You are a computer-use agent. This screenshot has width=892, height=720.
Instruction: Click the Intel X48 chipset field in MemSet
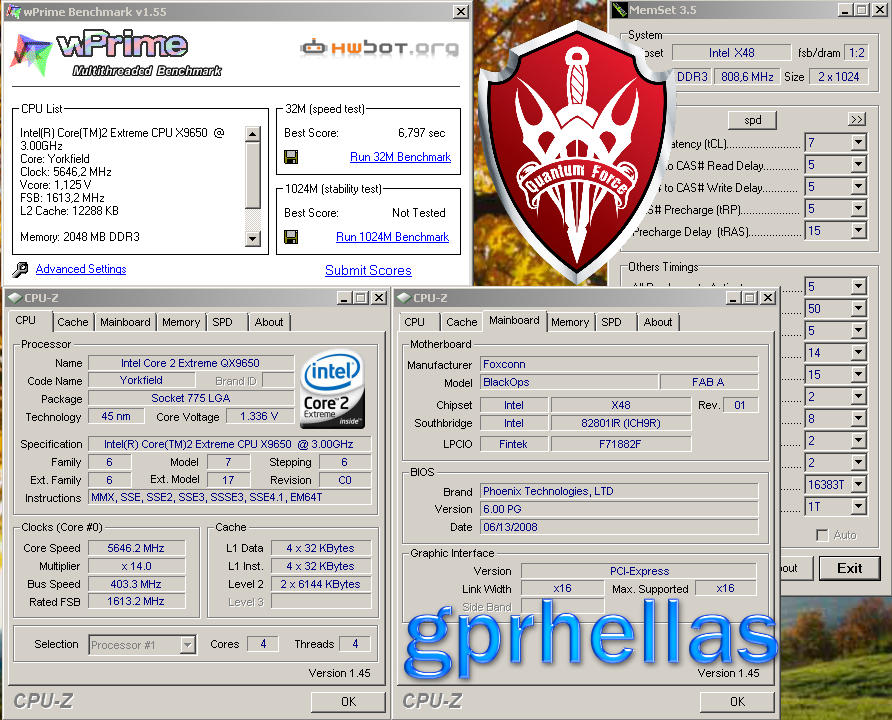click(732, 53)
